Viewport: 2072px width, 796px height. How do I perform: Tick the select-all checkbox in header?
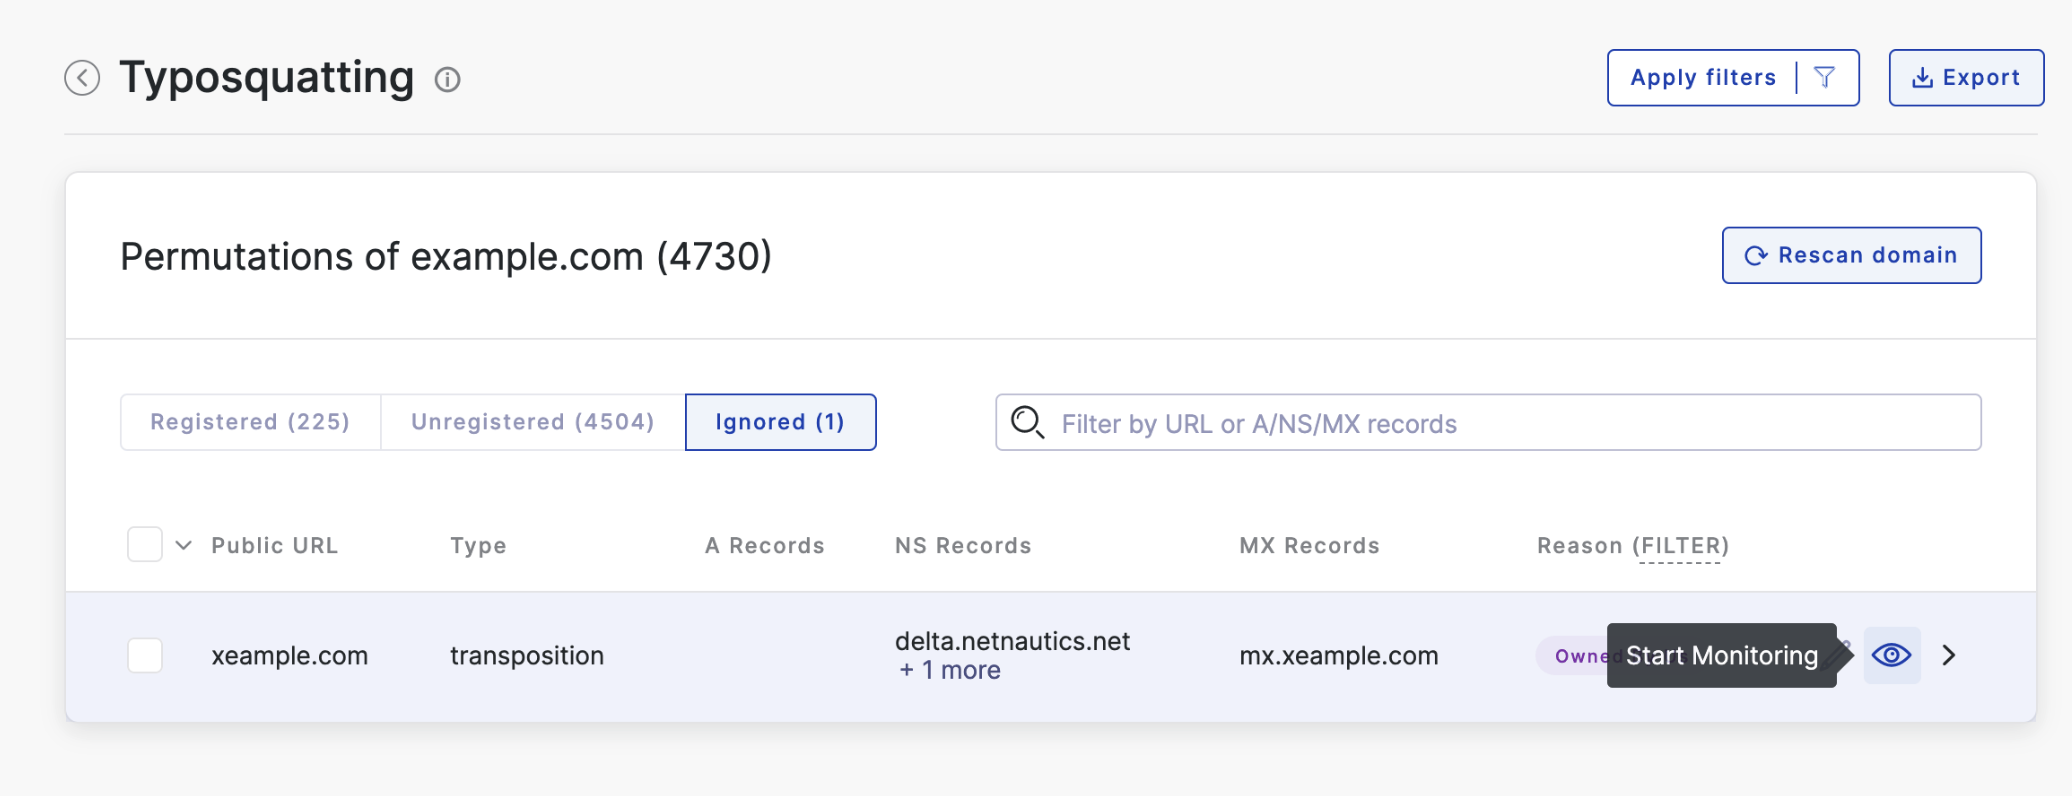(145, 545)
